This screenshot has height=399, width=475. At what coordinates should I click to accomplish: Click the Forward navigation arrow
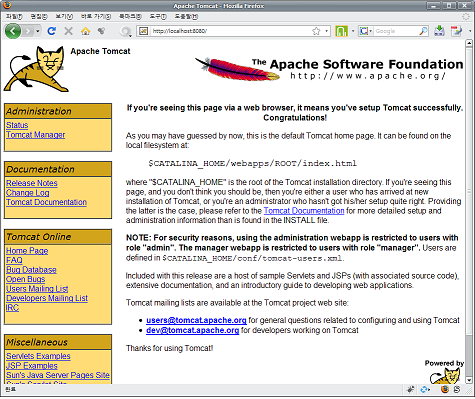(28, 31)
